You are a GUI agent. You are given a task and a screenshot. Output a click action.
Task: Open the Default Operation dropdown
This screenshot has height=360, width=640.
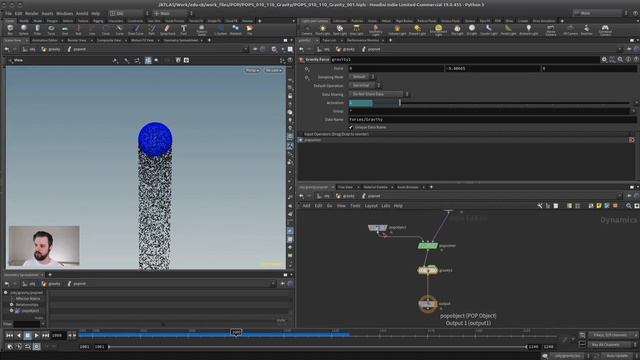pyautogui.click(x=364, y=85)
